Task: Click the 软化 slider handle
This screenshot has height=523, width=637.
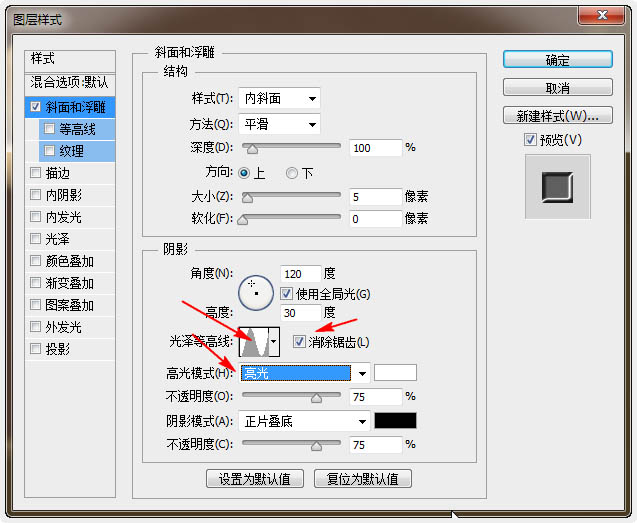Action: [x=243, y=220]
